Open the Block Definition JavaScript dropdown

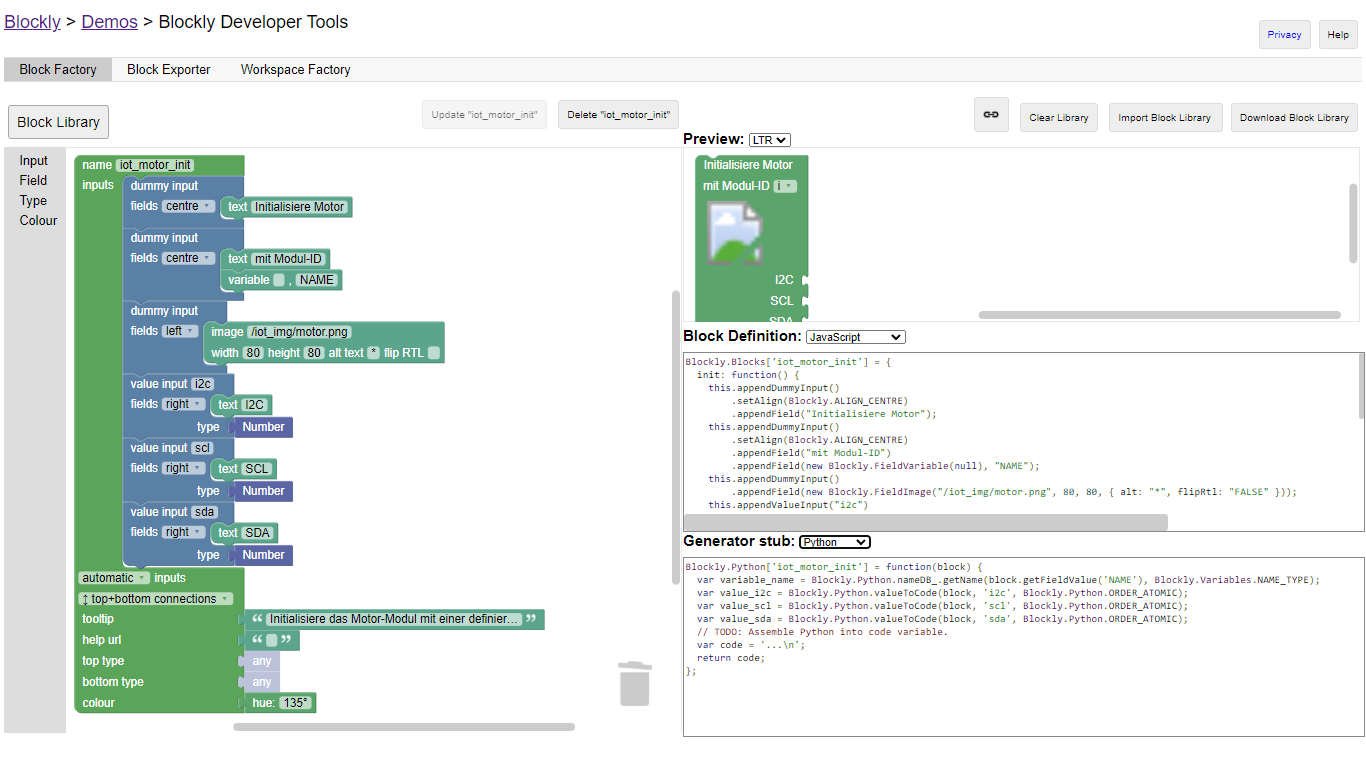click(x=855, y=337)
